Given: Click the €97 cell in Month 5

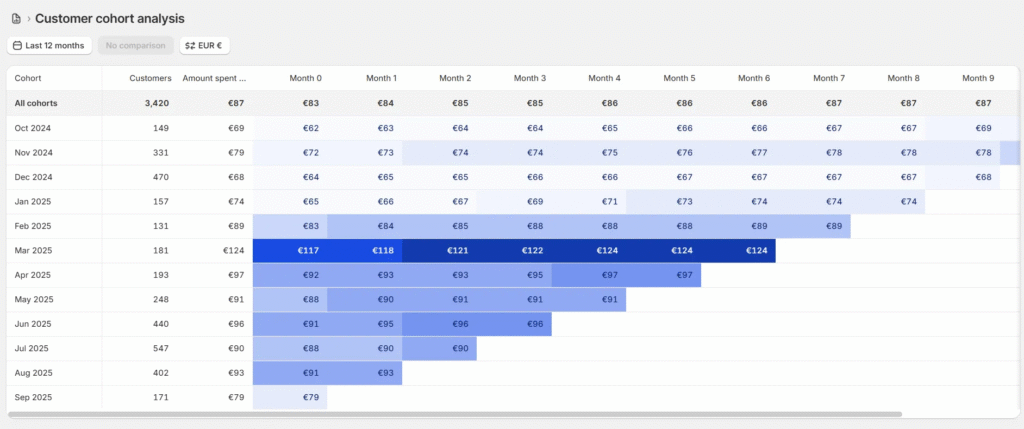Looking at the screenshot, I should point(664,275).
